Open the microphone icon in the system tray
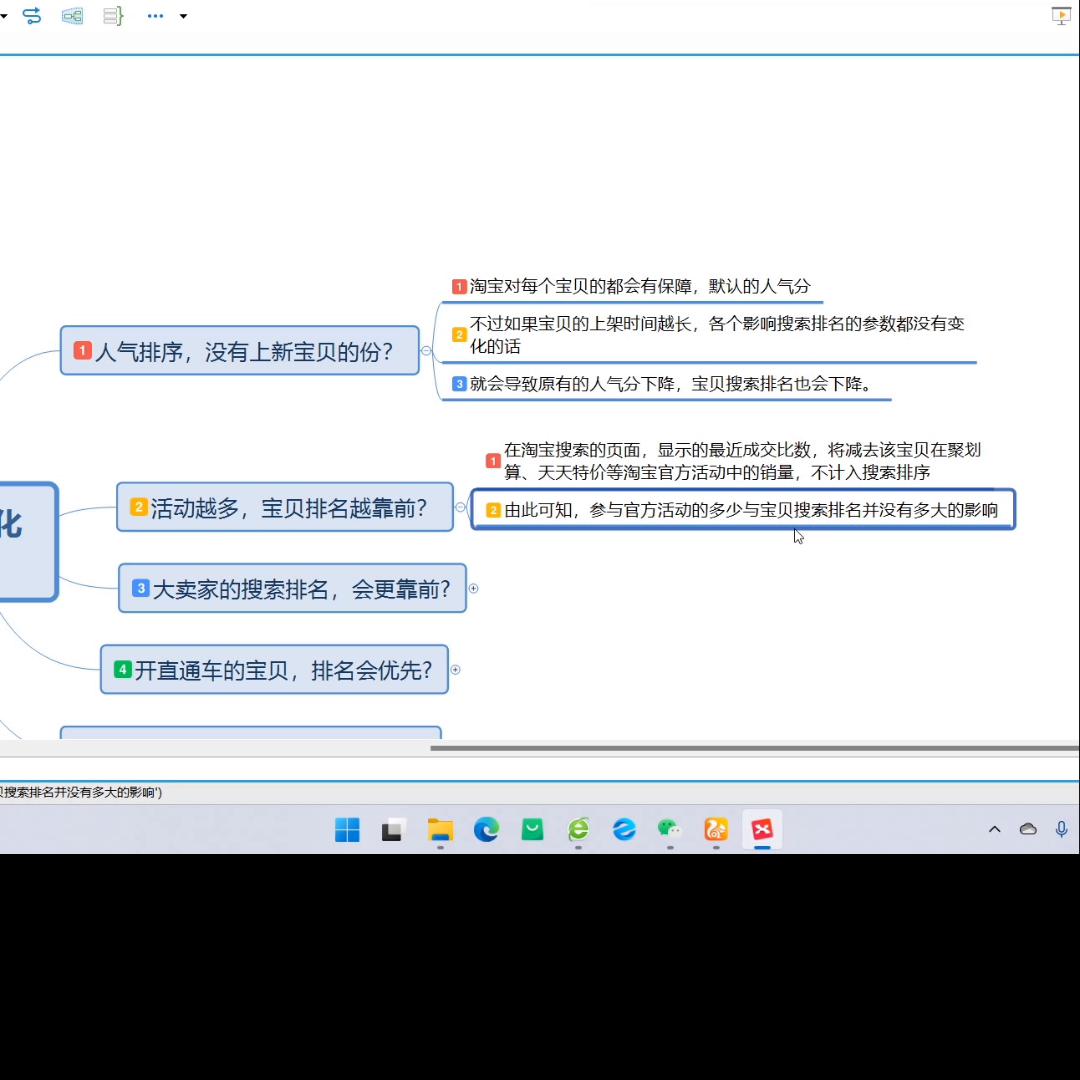Screen dimensions: 1080x1080 [1061, 829]
